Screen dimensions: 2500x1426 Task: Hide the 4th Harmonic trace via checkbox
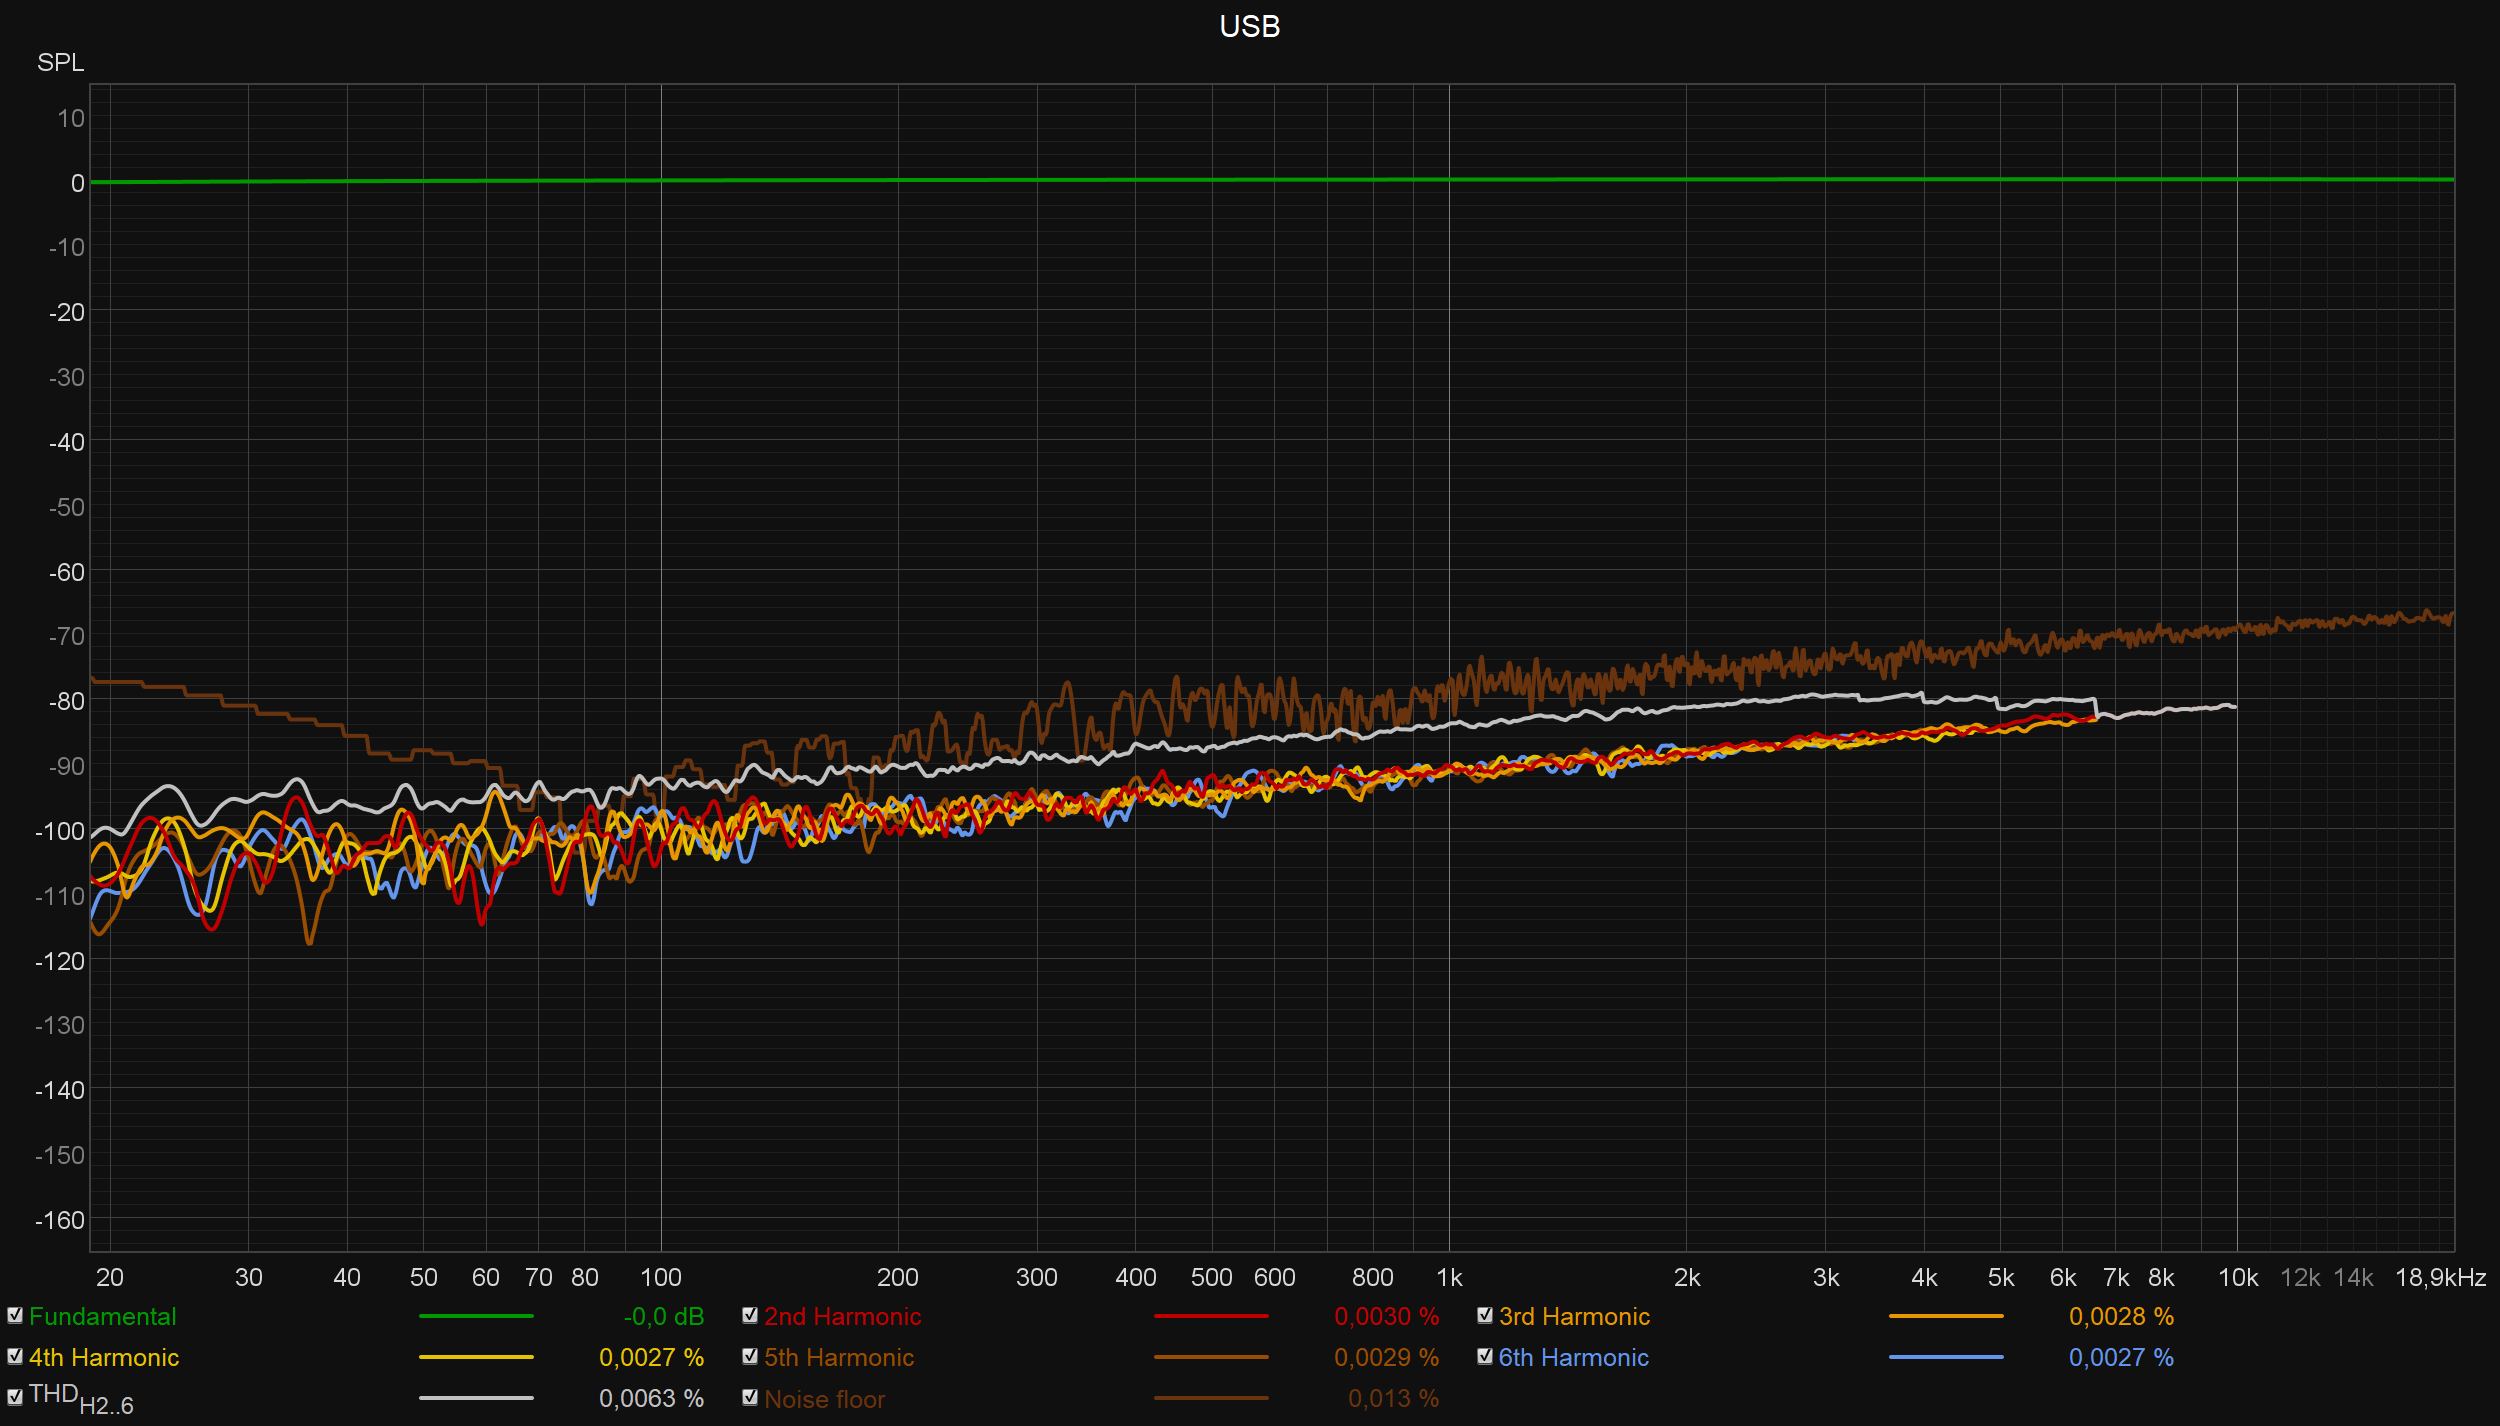coord(15,1357)
